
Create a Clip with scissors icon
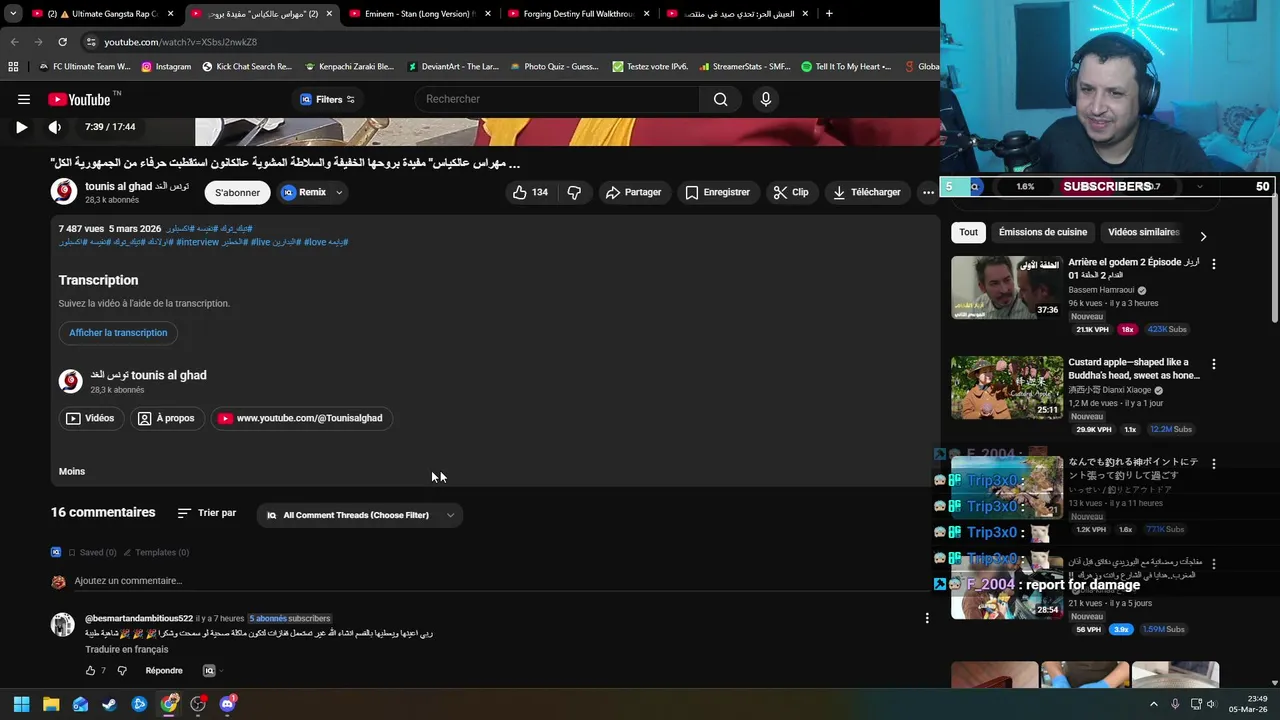point(791,192)
